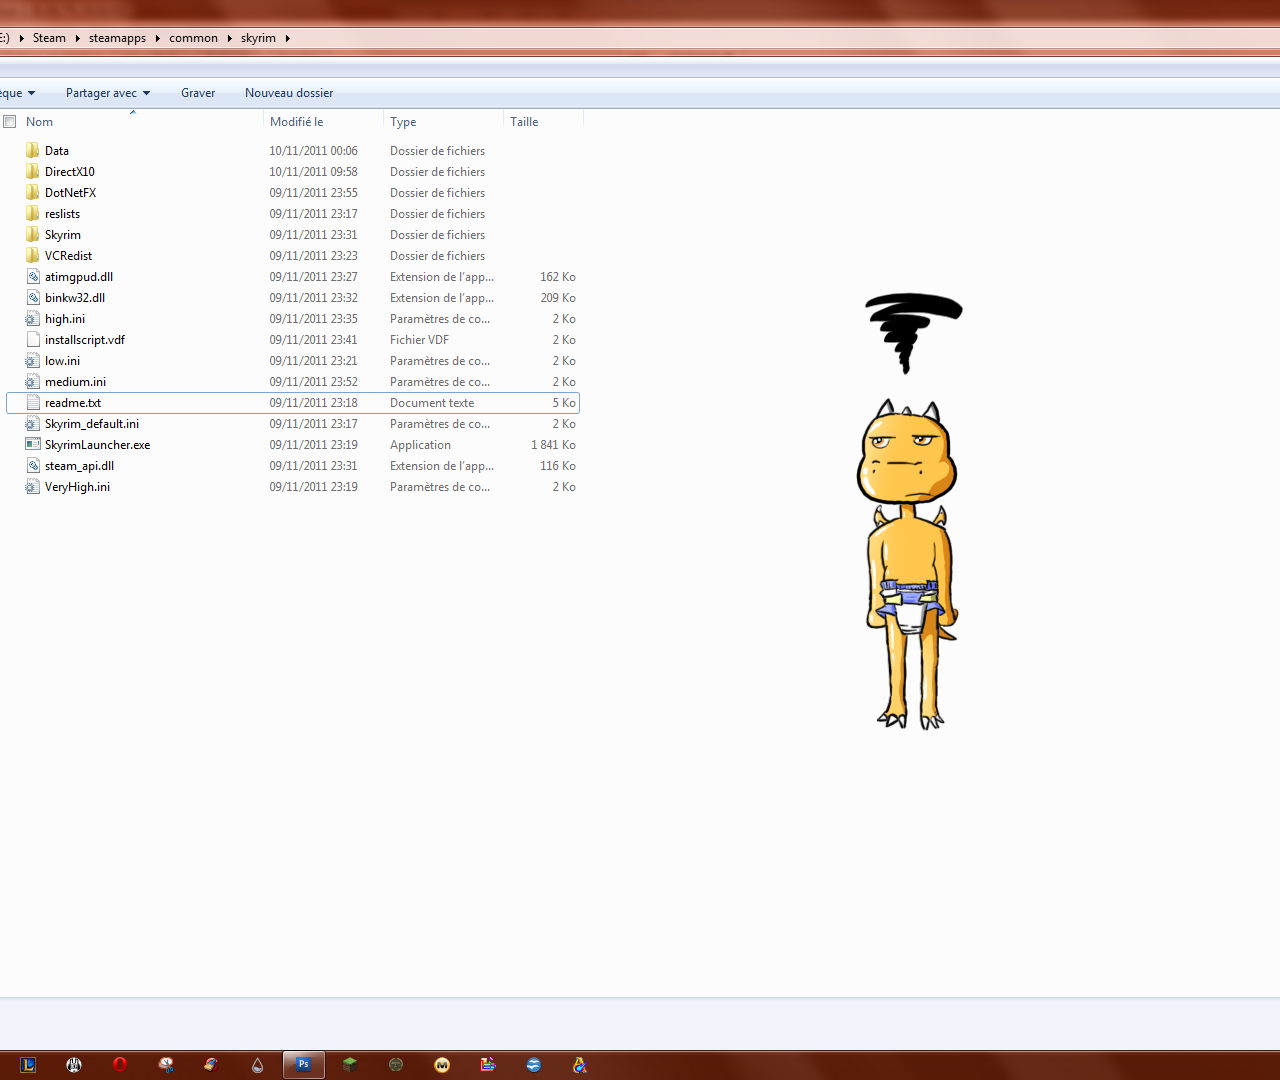
Task: Click the Fichier VDF type cell
Action: tap(419, 340)
